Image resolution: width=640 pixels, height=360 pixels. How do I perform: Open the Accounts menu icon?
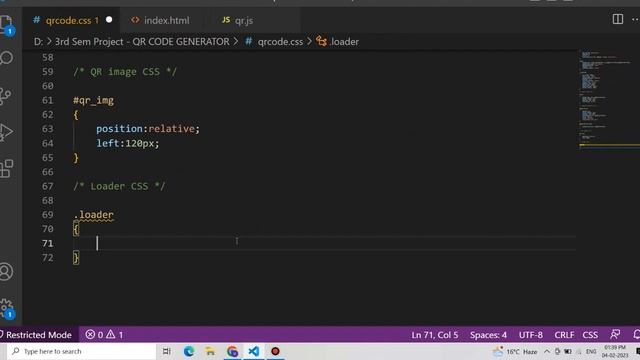click(x=6, y=271)
